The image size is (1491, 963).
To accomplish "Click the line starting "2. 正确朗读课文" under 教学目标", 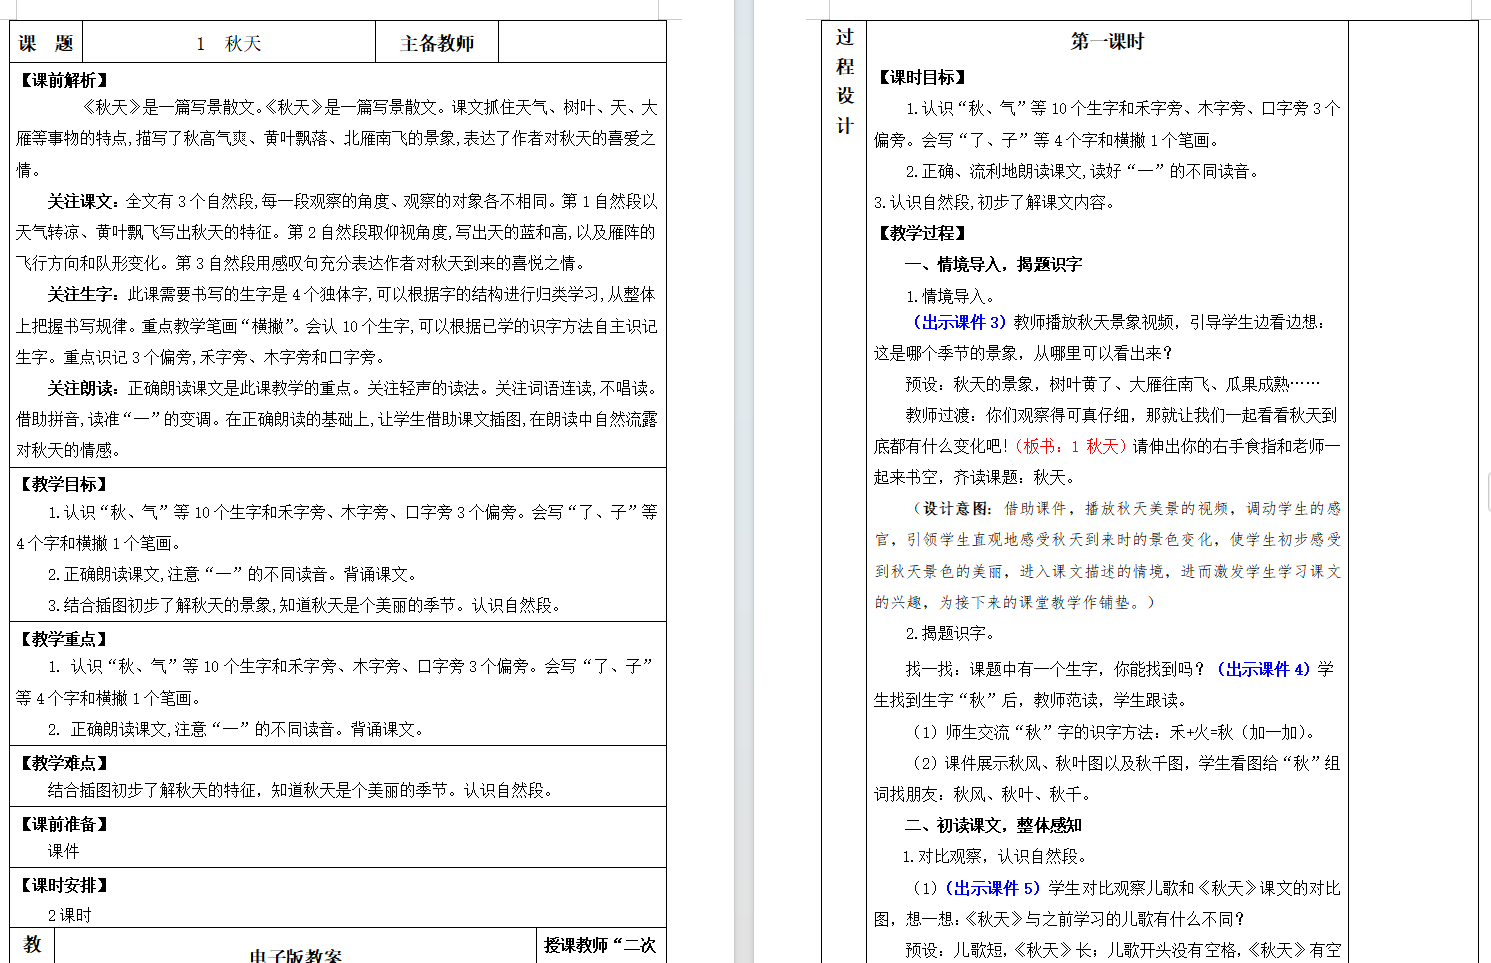I will tap(232, 574).
